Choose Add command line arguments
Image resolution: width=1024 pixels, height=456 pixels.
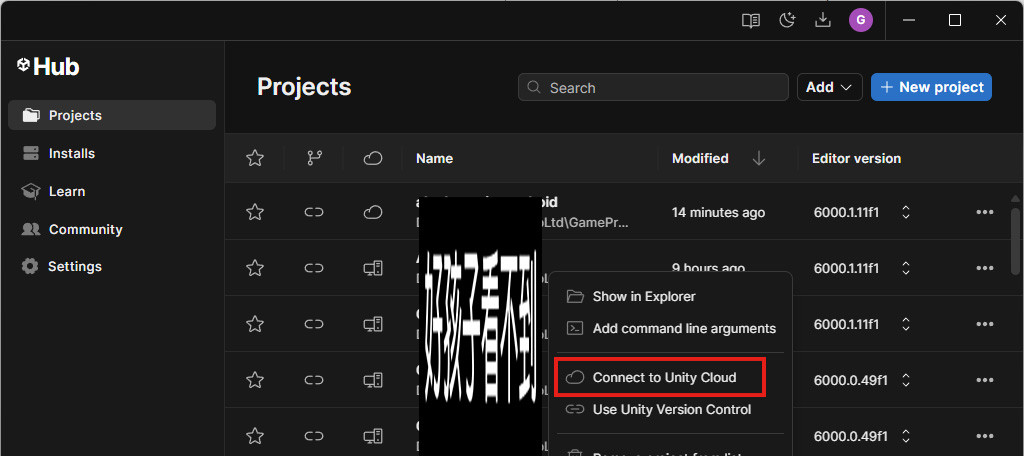pyautogui.click(x=671, y=329)
